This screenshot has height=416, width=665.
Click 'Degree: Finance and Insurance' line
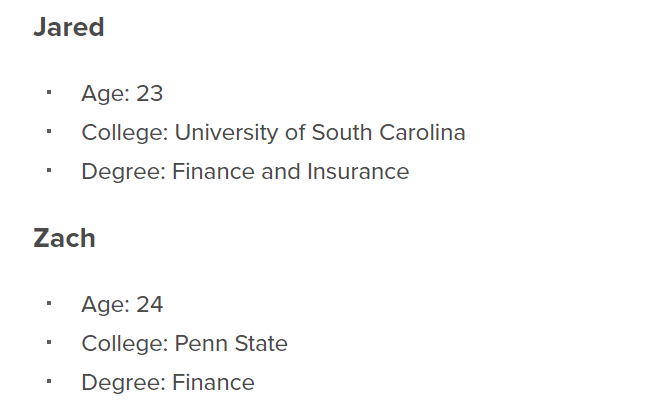pos(245,172)
